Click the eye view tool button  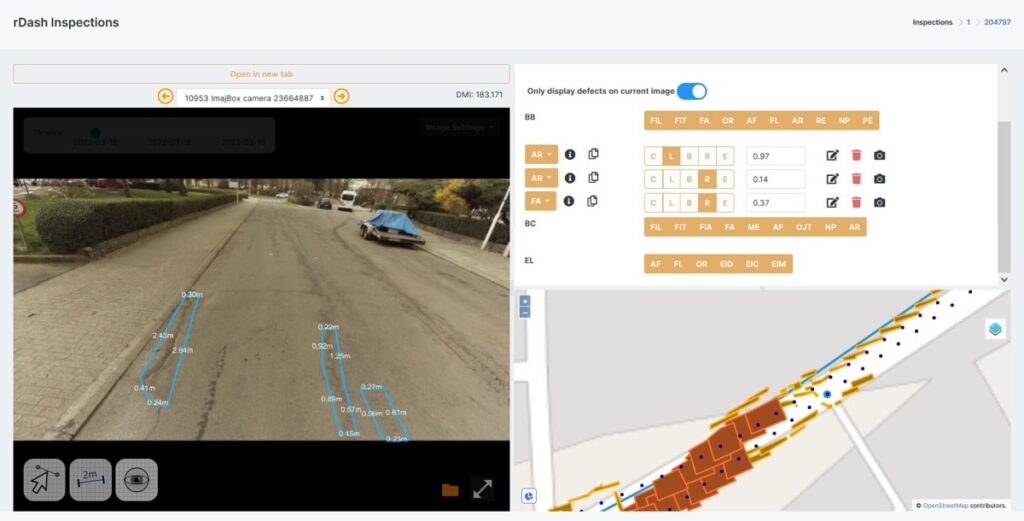136,480
